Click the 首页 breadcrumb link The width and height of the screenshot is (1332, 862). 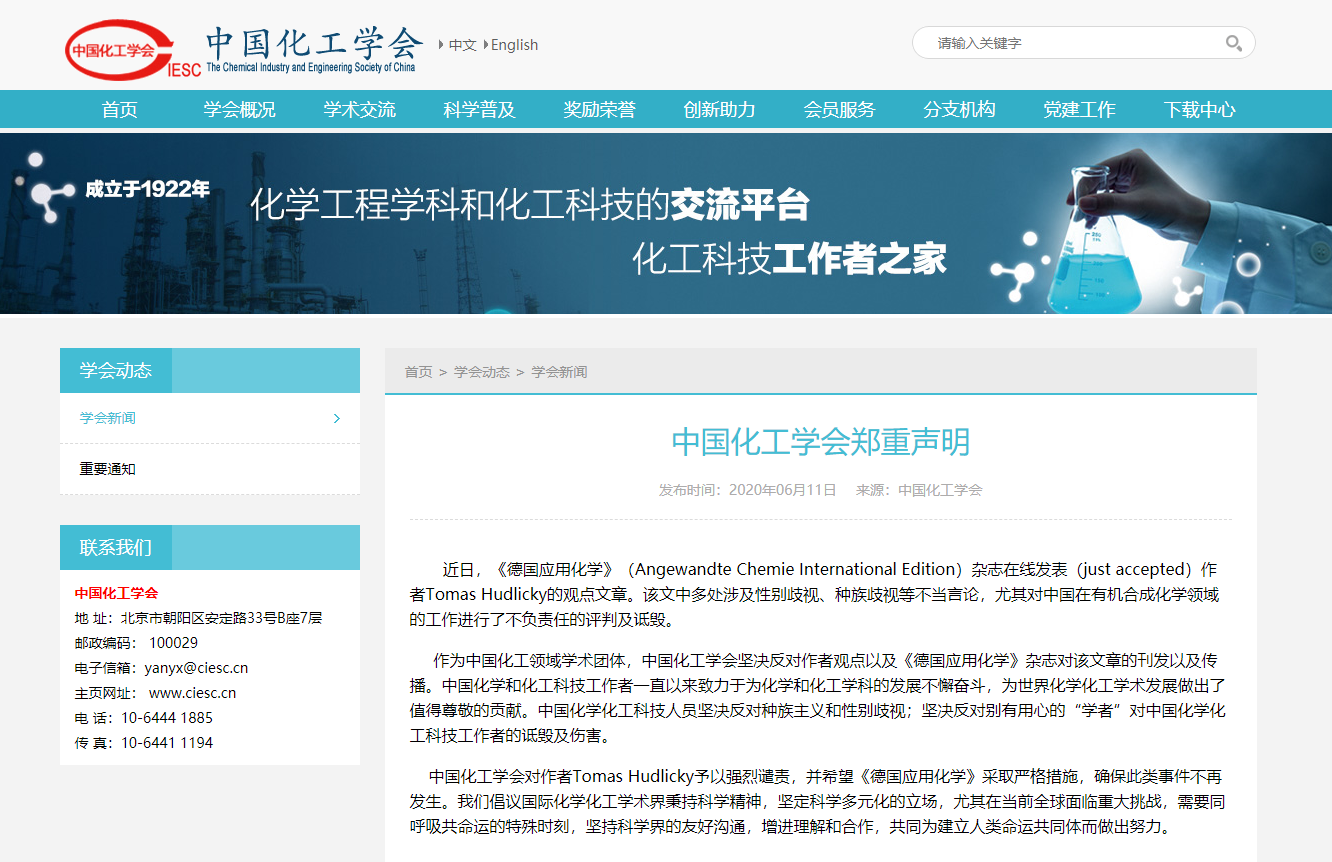(x=418, y=372)
